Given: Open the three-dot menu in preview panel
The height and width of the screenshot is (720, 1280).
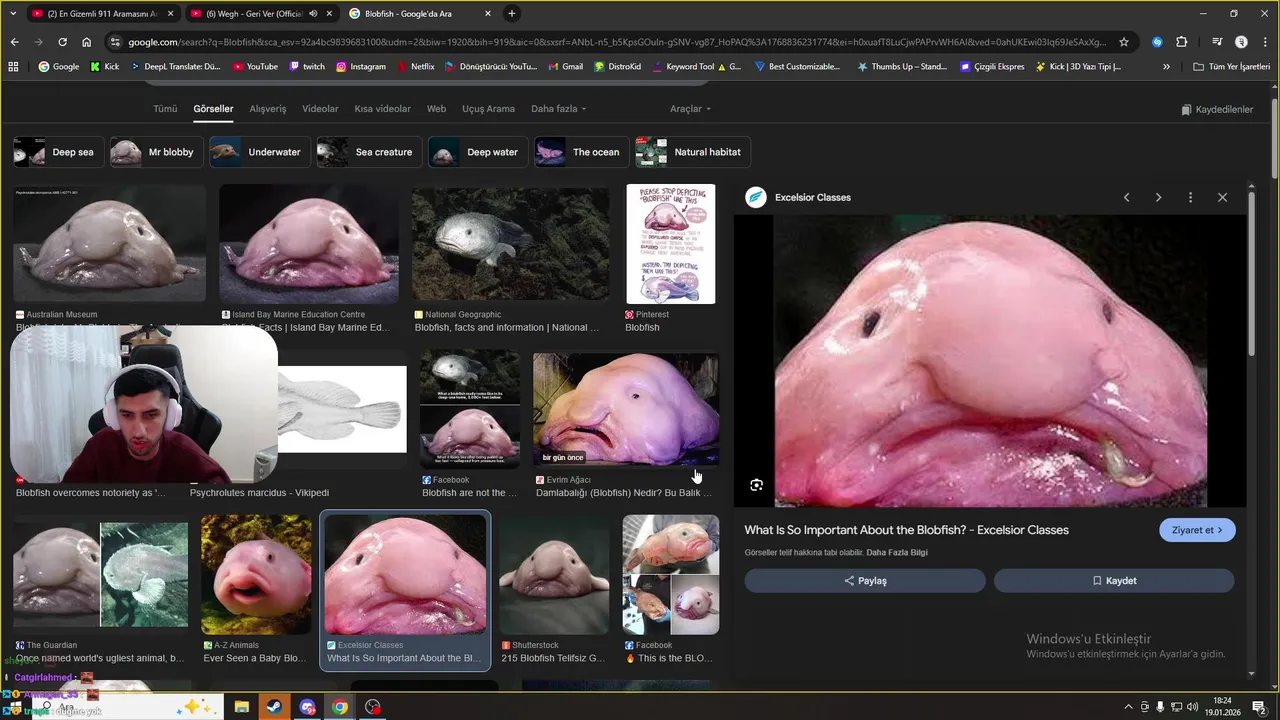Looking at the screenshot, I should (x=1190, y=197).
